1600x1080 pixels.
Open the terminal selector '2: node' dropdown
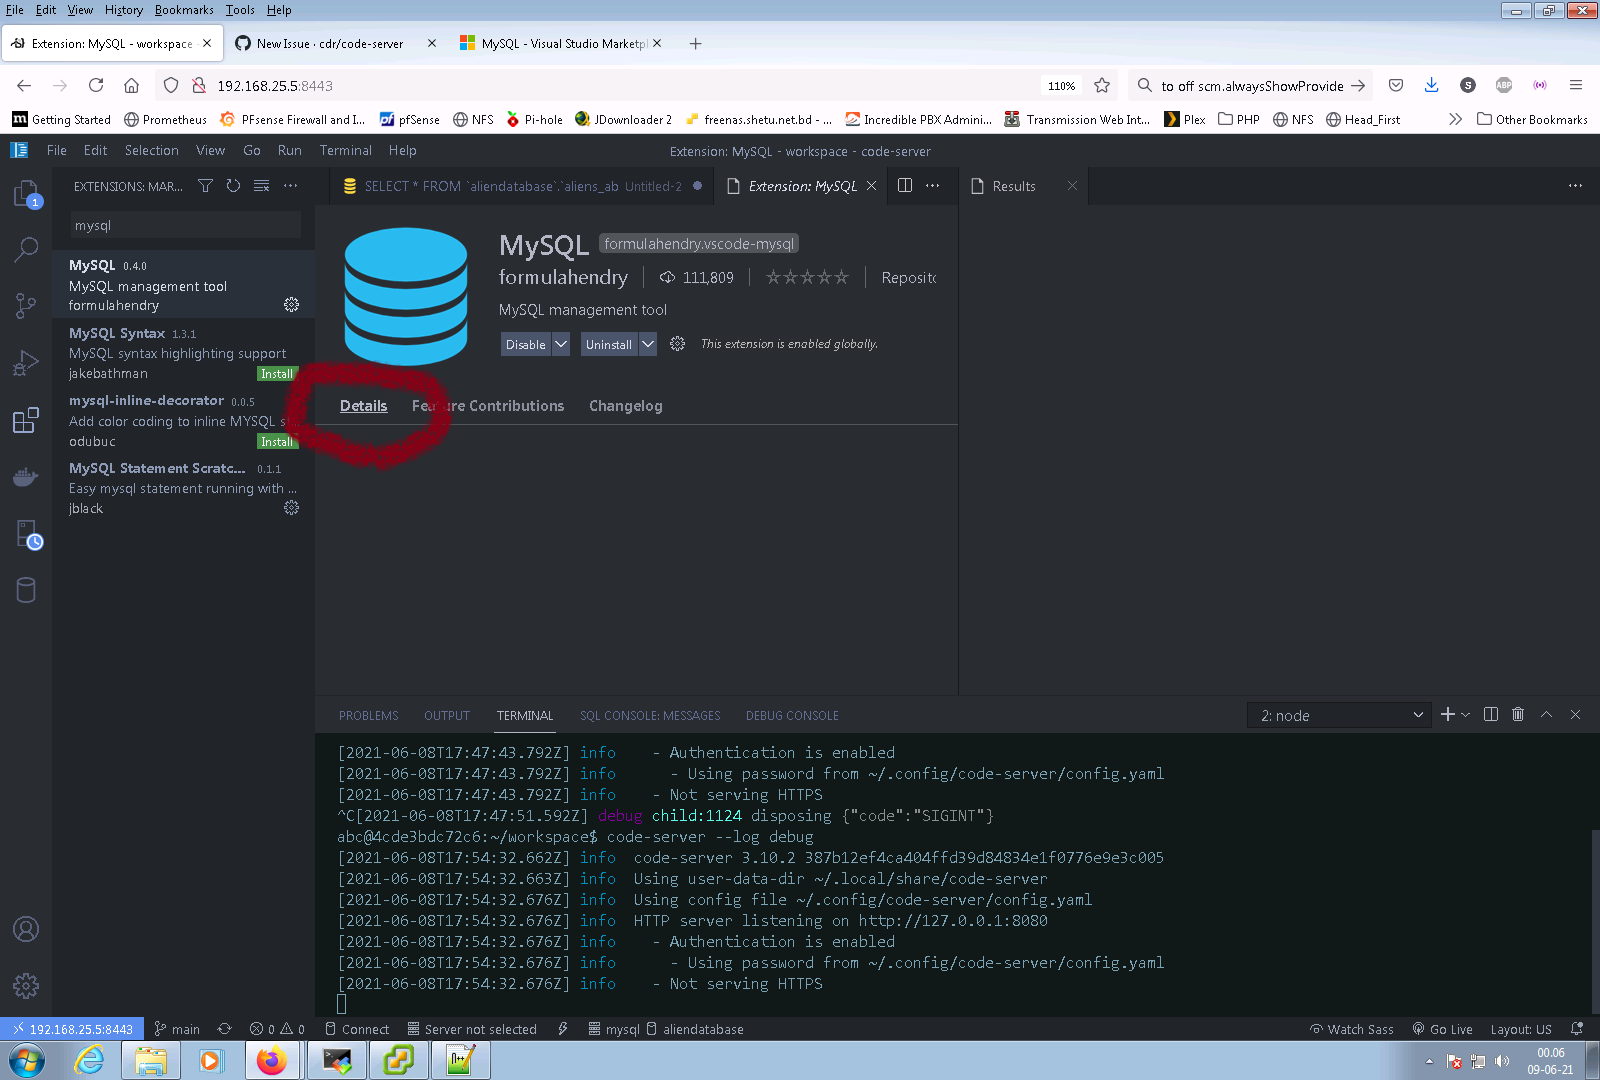[1340, 715]
